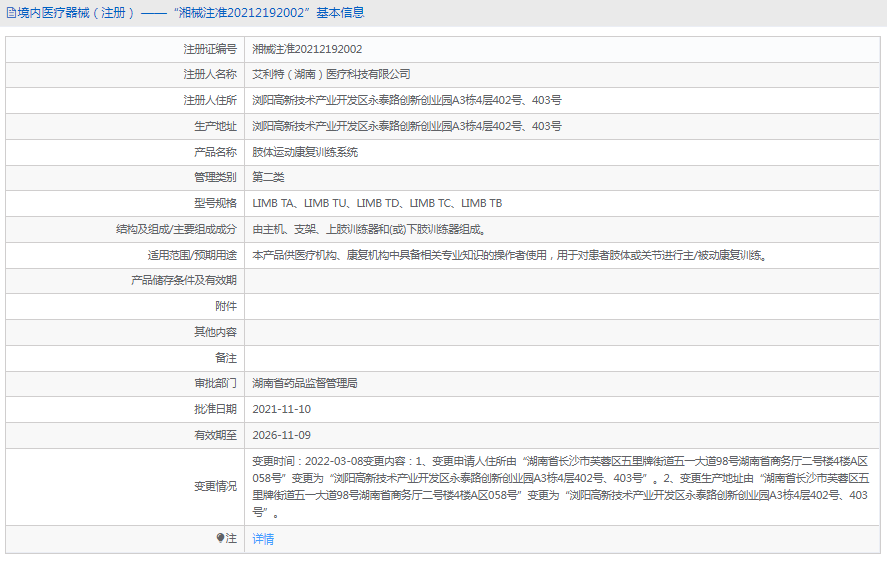The image size is (887, 561).
Task: Click the 变更情况 label
Action: point(216,486)
